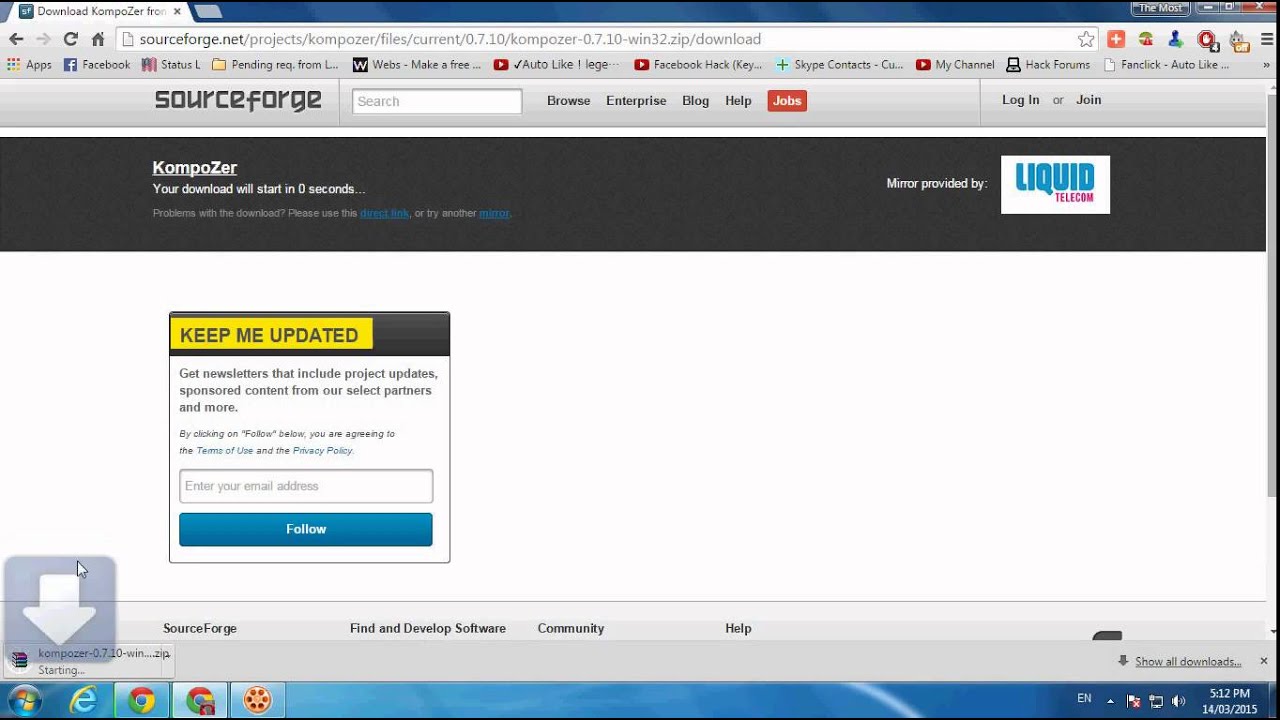Screen dimensions: 1280x720
Task: Open the orange film reel taskbar app
Action: 257,700
